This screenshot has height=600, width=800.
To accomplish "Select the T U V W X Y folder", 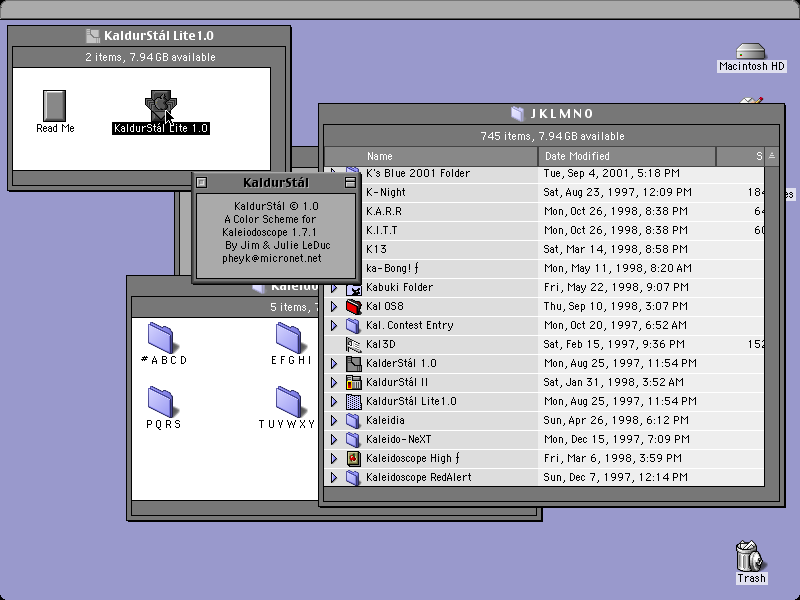I will coord(289,402).
